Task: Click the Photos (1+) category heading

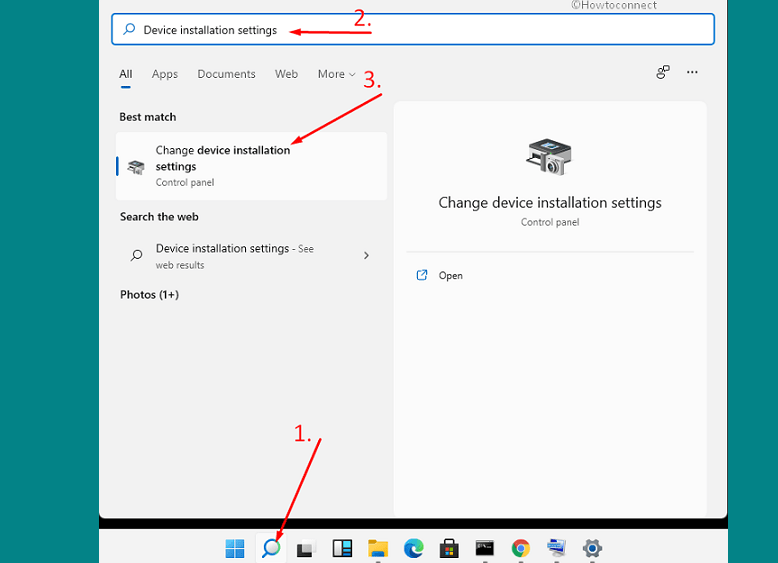Action: tap(149, 295)
